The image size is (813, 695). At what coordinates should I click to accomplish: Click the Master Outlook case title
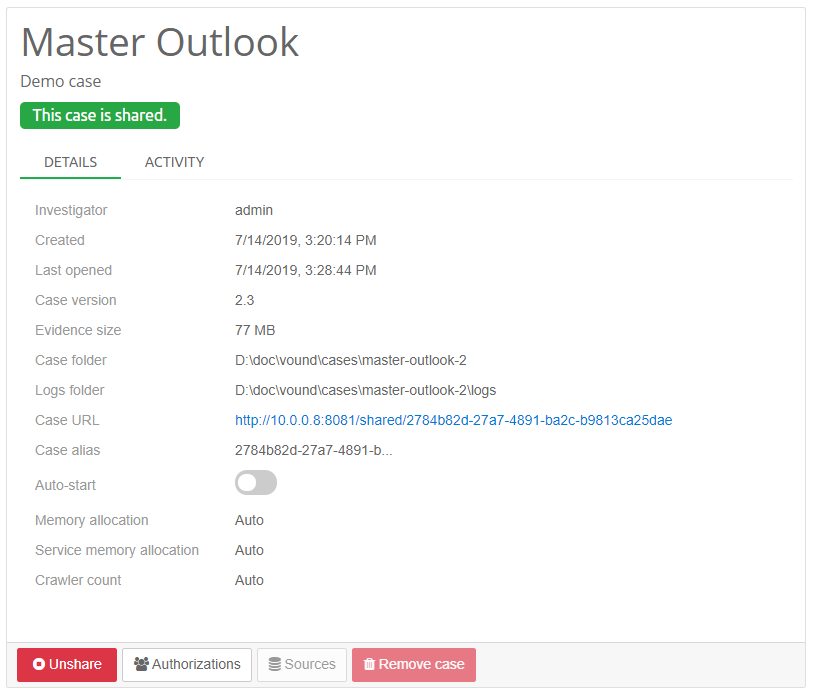click(160, 43)
